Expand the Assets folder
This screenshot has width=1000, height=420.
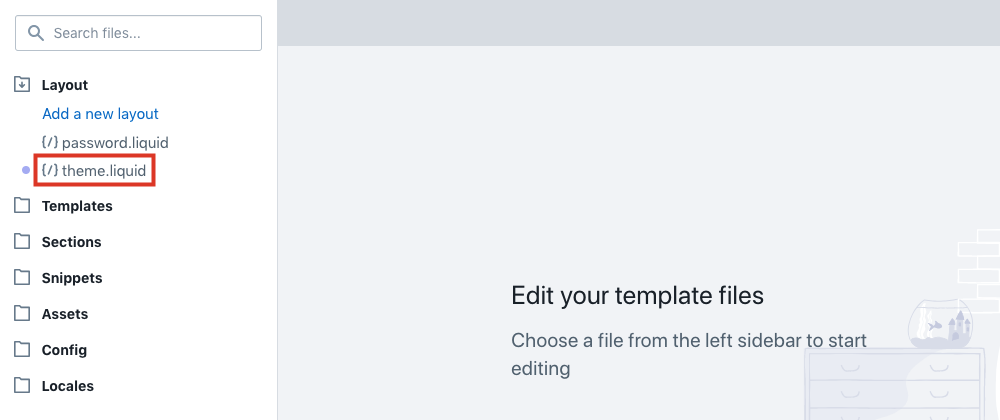pos(65,314)
